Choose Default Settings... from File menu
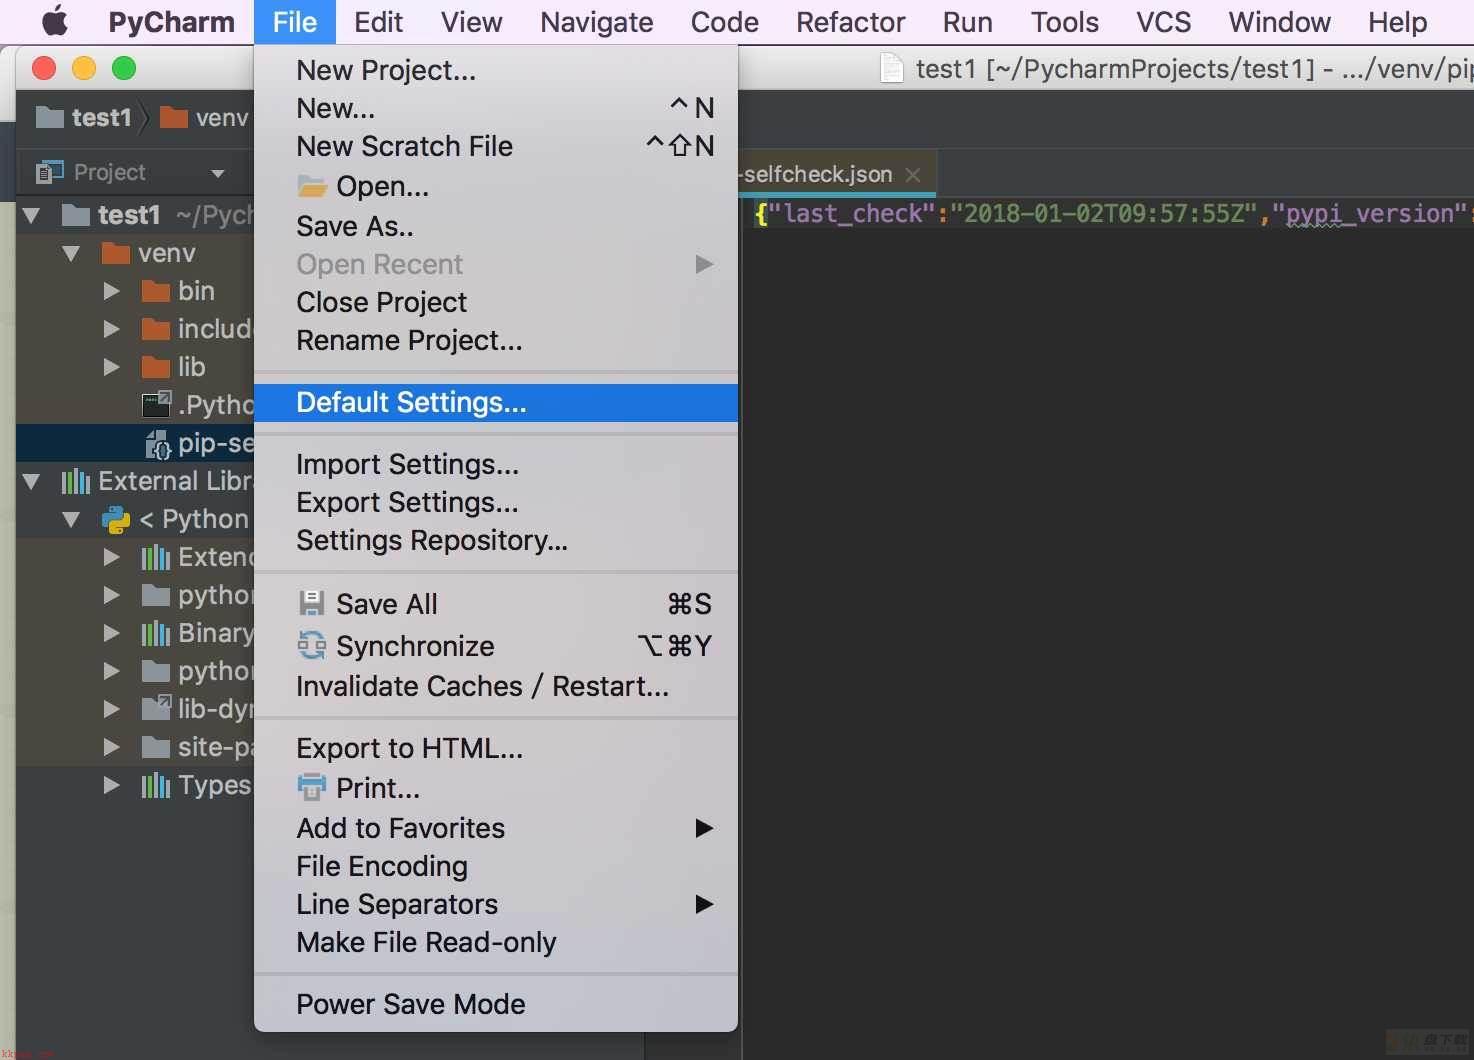 [496, 402]
